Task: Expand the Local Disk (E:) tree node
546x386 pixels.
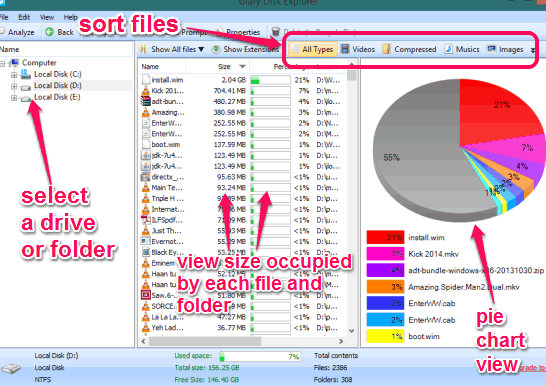Action: pos(14,98)
